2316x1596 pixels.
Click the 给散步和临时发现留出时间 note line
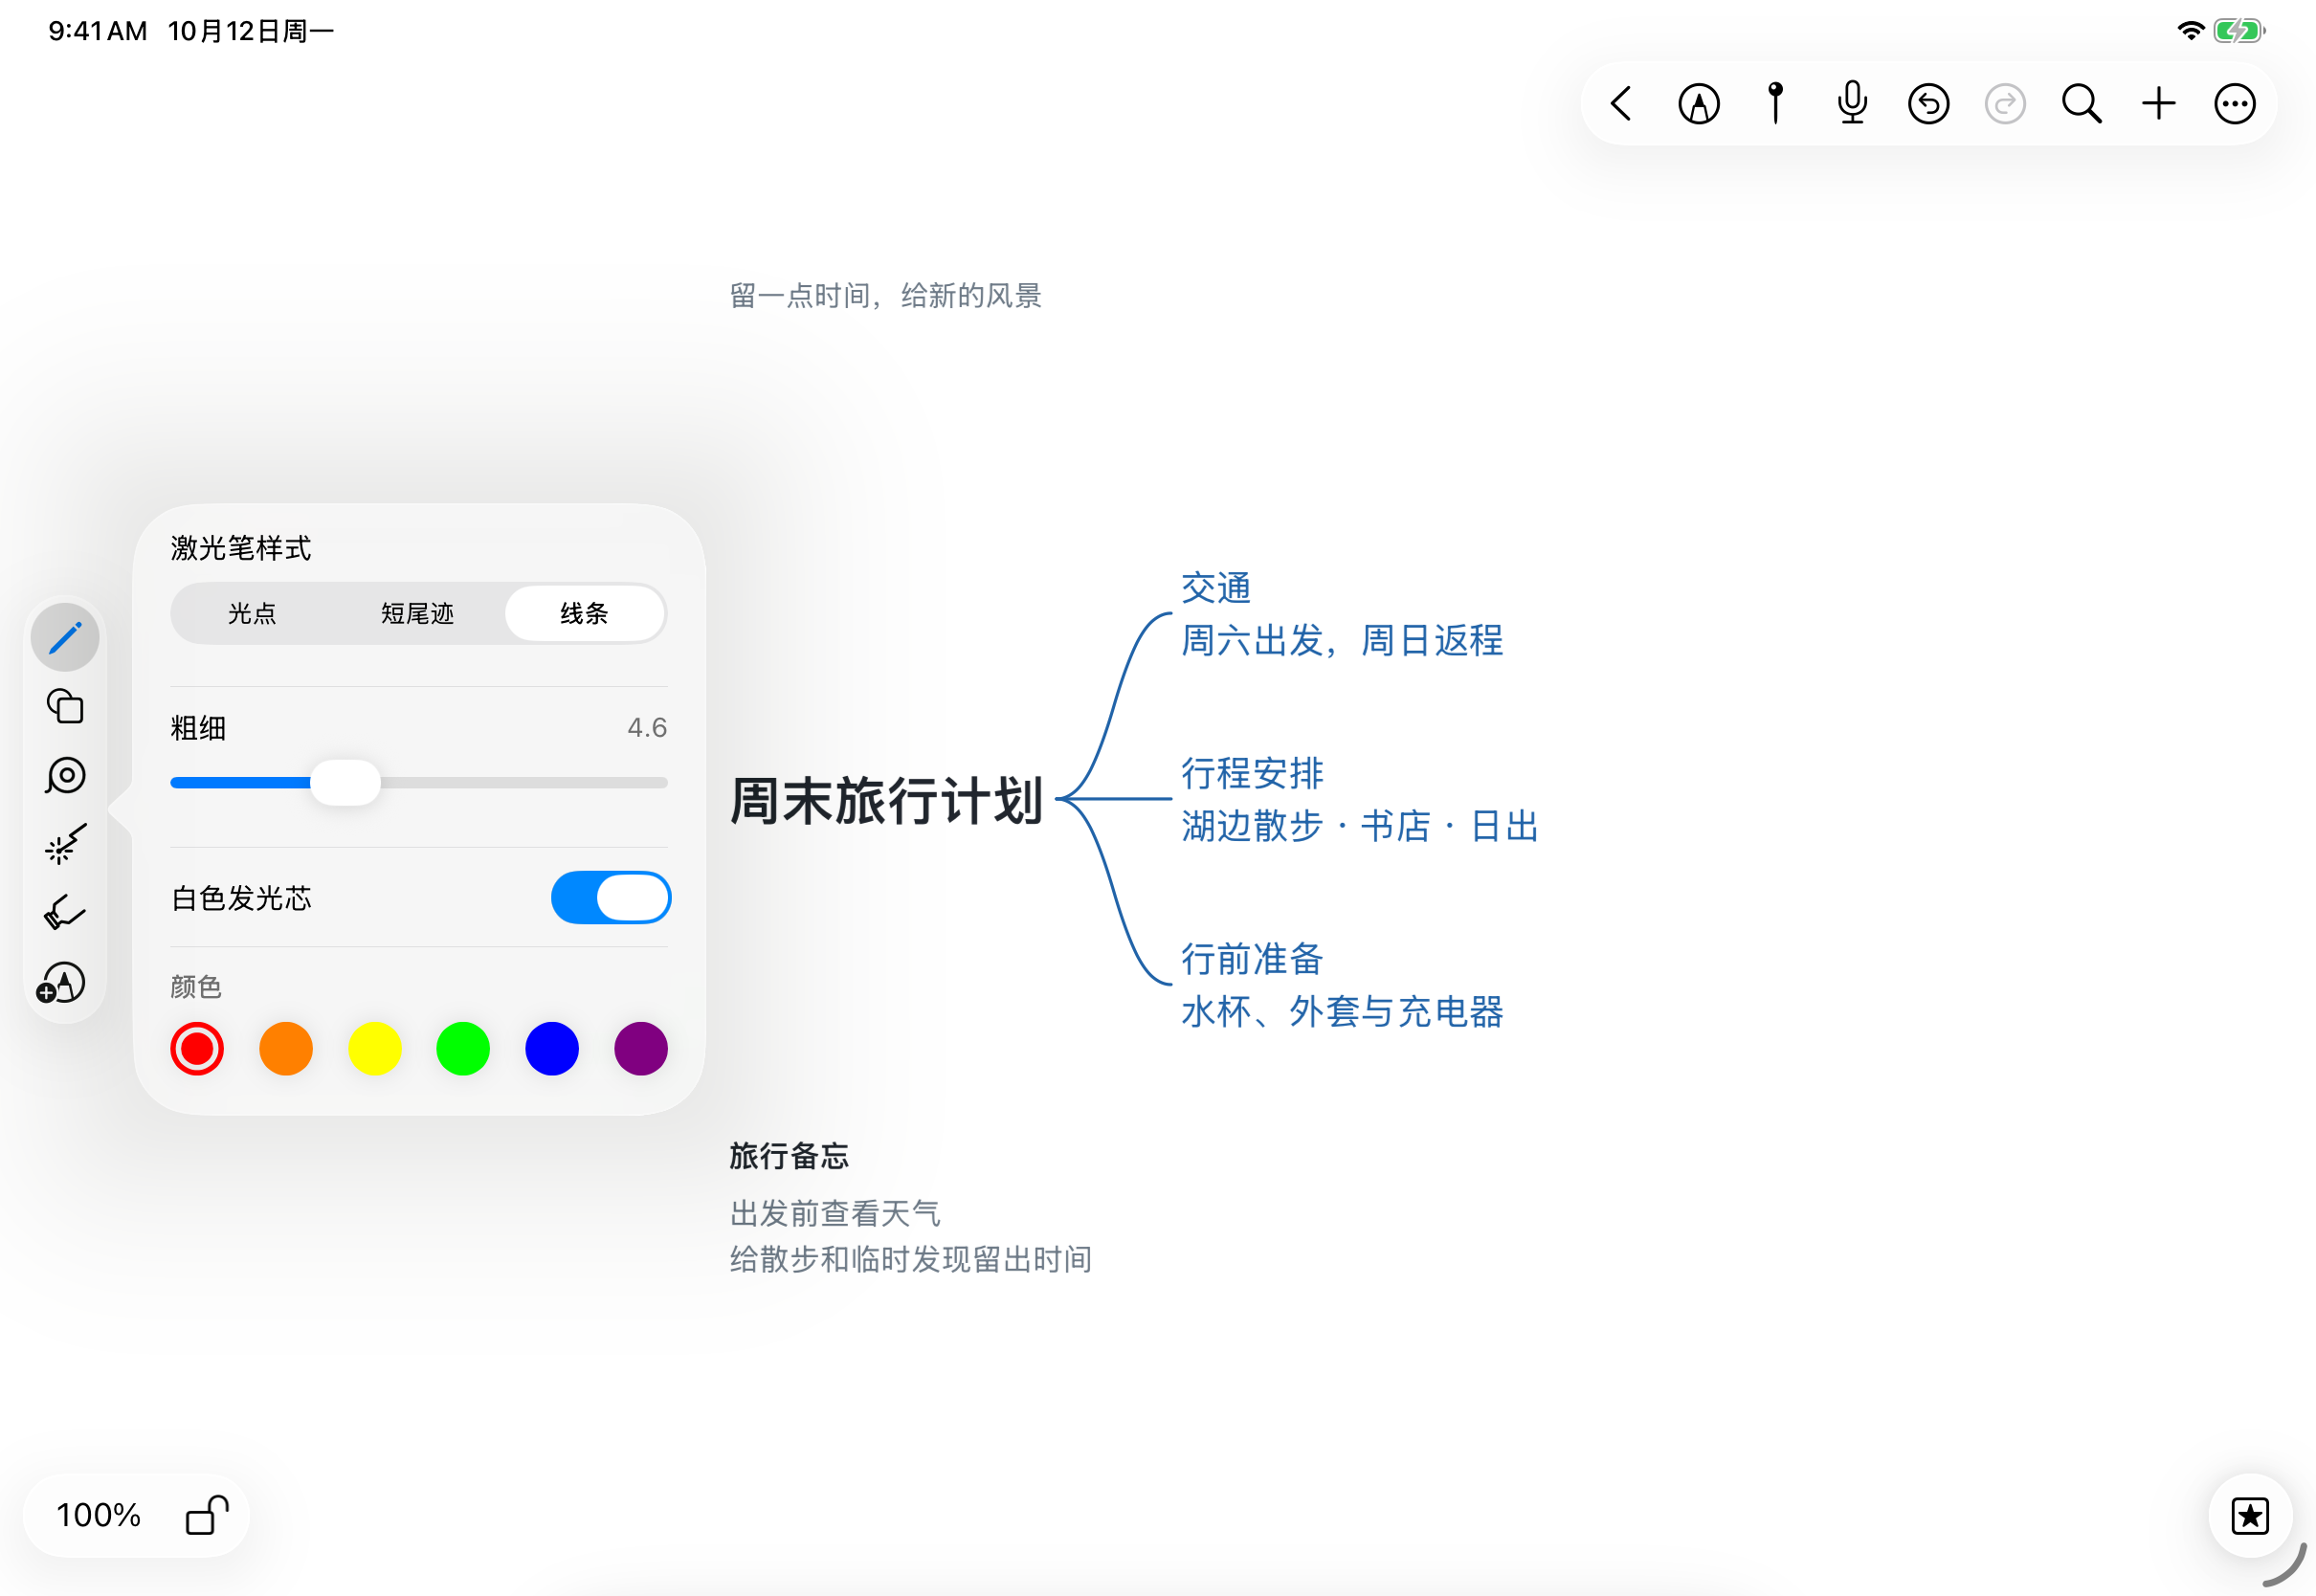pyautogui.click(x=910, y=1259)
